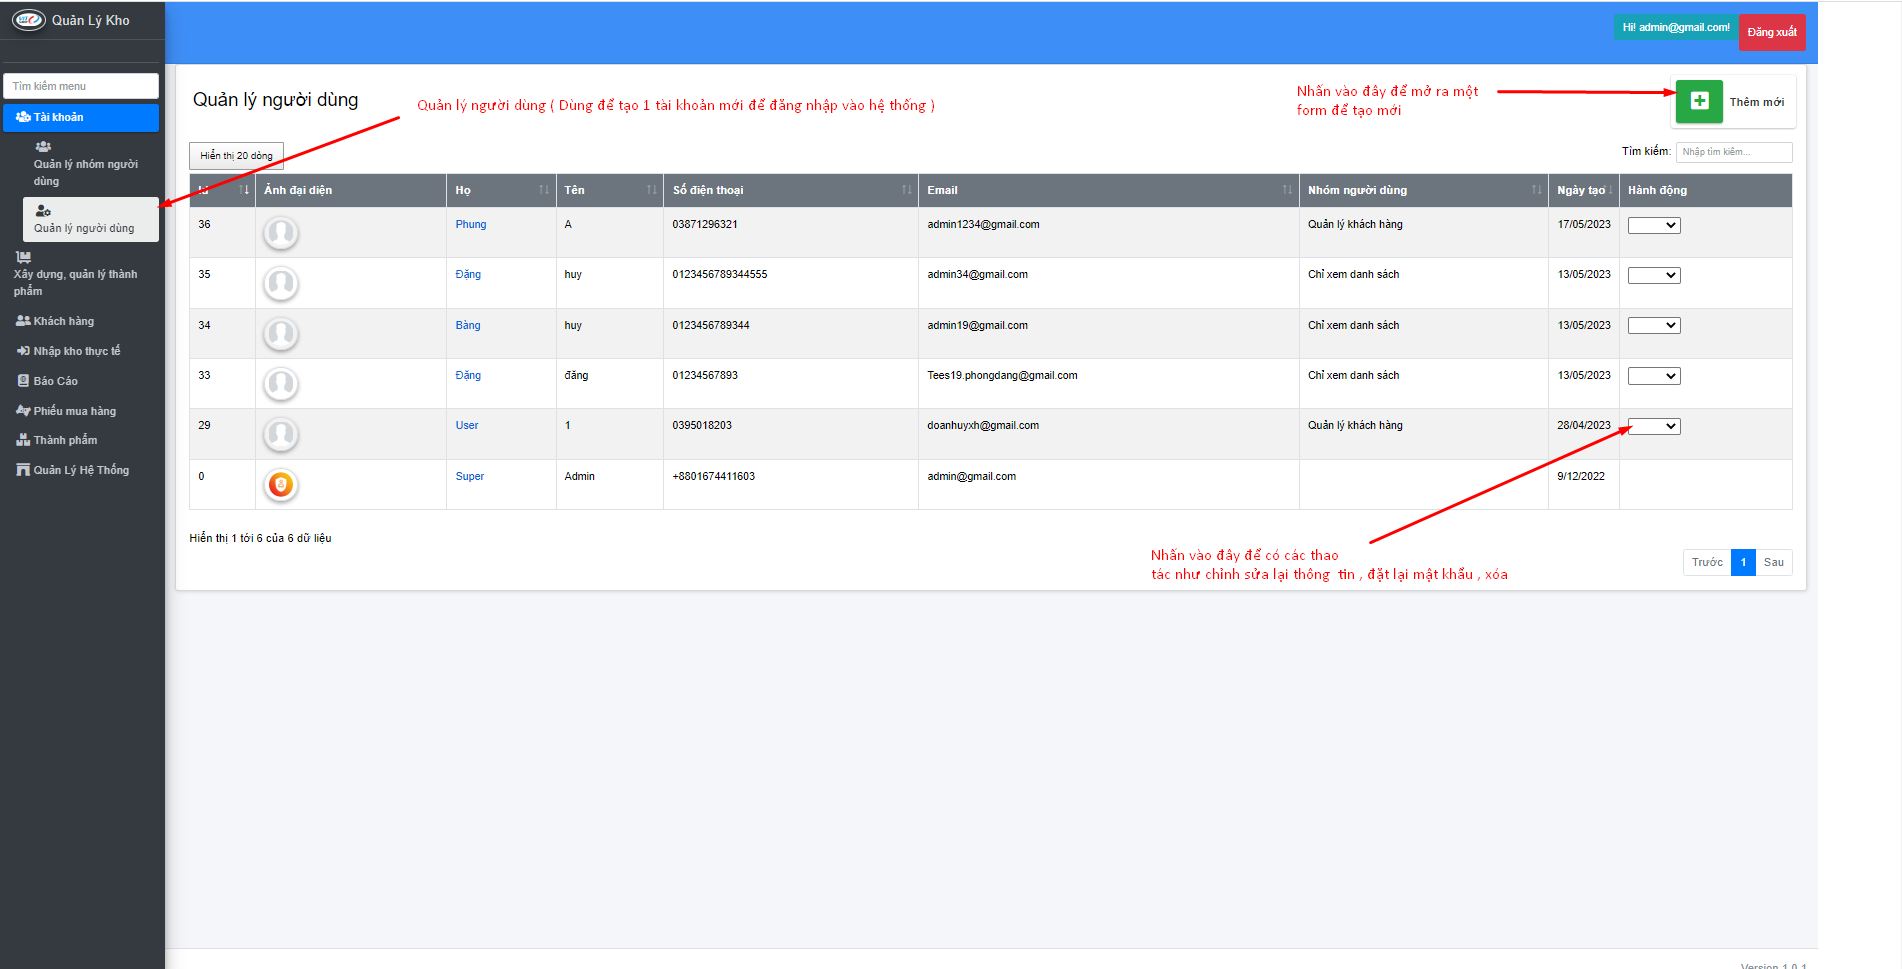Click the Quản Lý Hệ Thống store icon
The width and height of the screenshot is (1902, 969).
23,470
